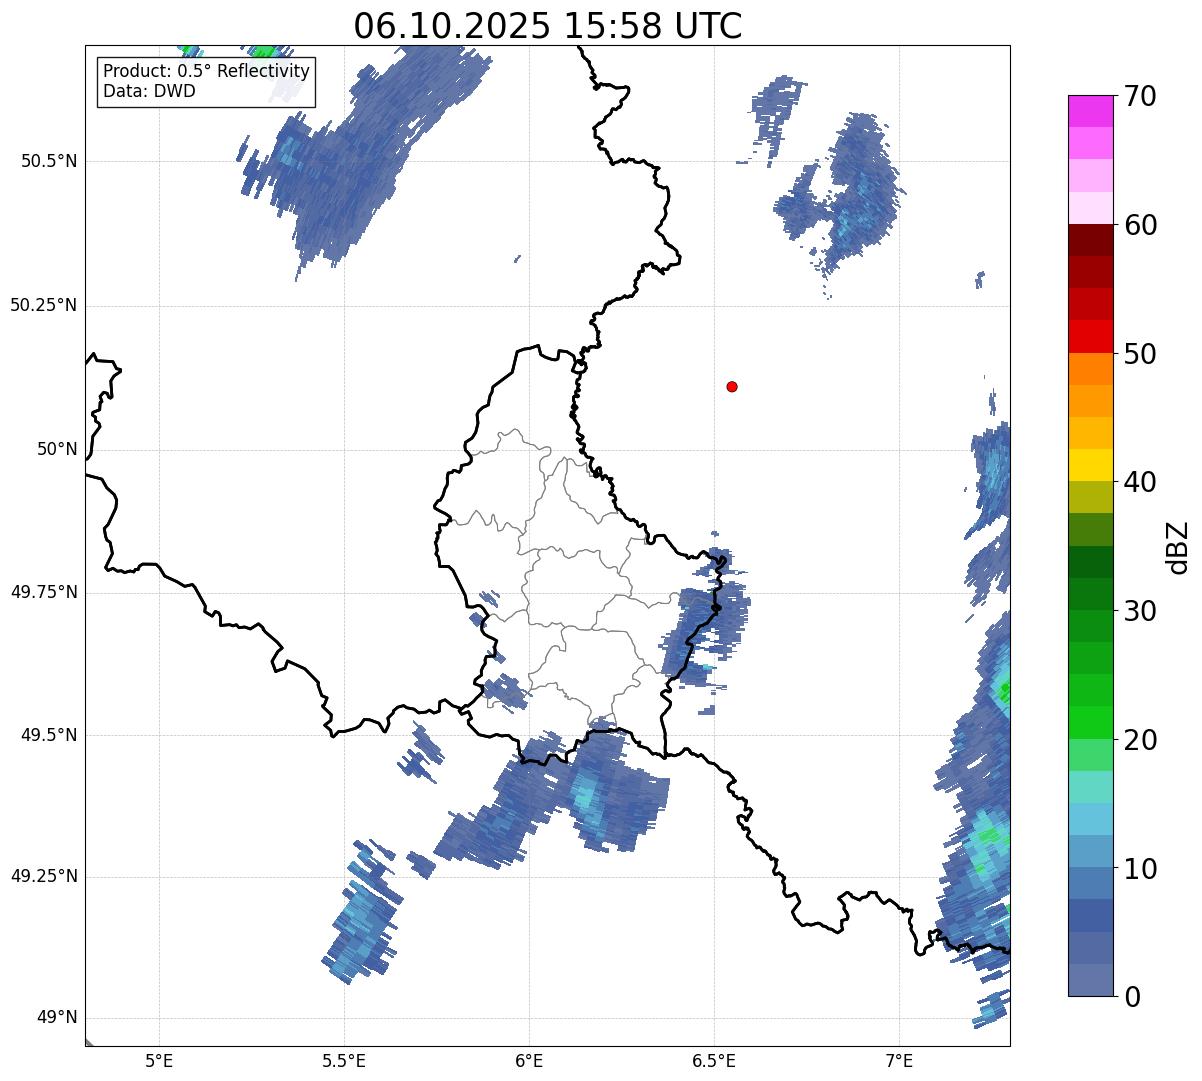Viewport: 1202px width, 1081px height.
Task: Click the 49°N latitude label
Action: (x=57, y=1018)
